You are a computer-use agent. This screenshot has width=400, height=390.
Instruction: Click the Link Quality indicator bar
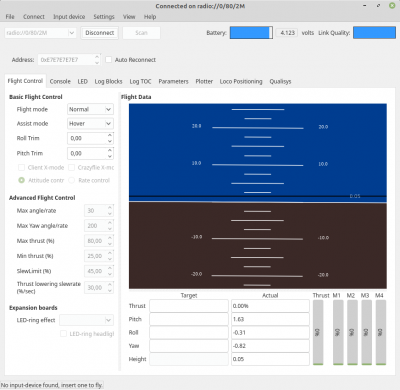[x=374, y=33]
